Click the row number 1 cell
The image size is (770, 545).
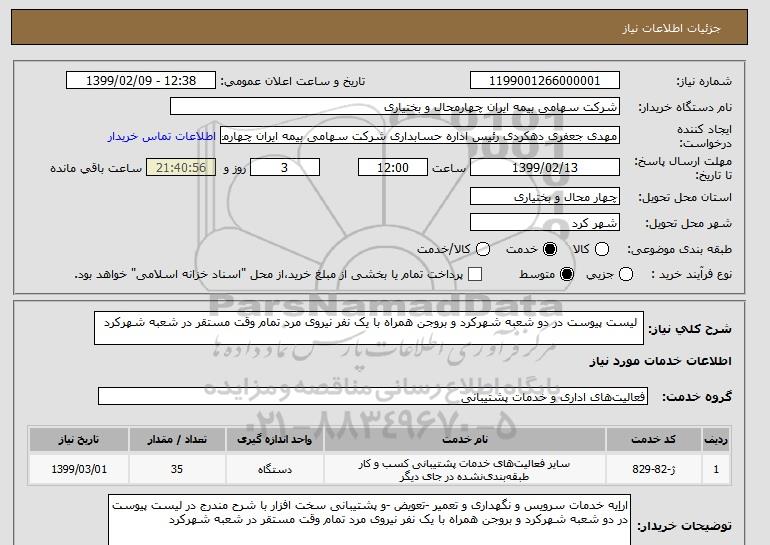(716, 469)
